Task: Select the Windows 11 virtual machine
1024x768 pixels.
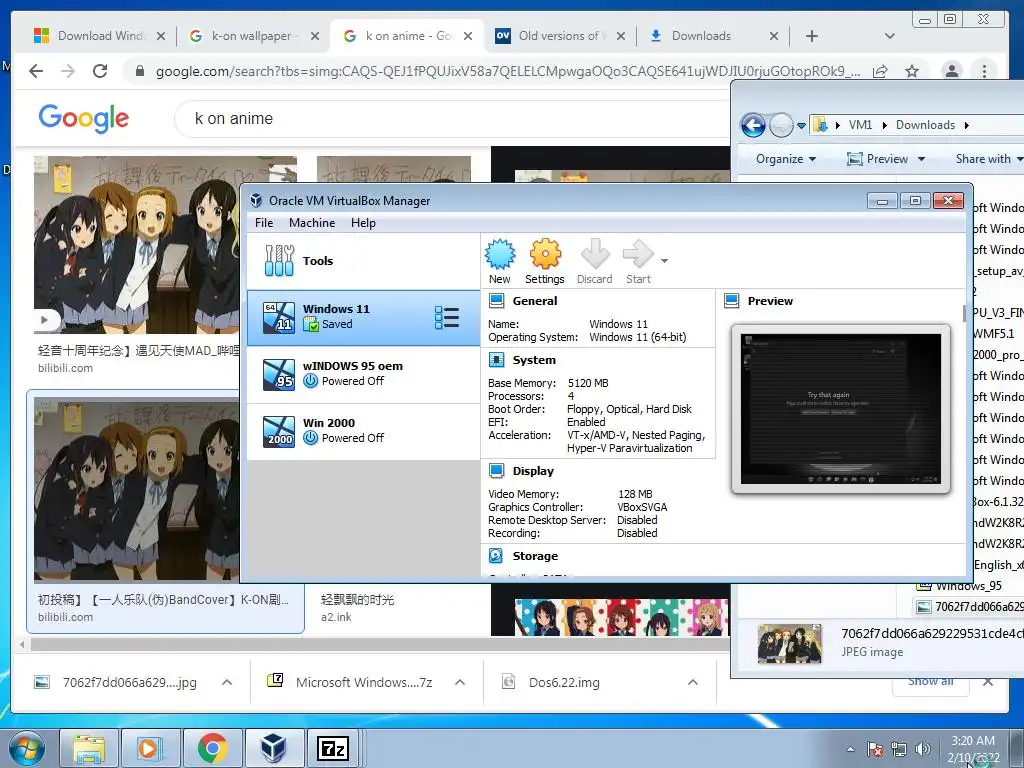Action: tap(363, 317)
